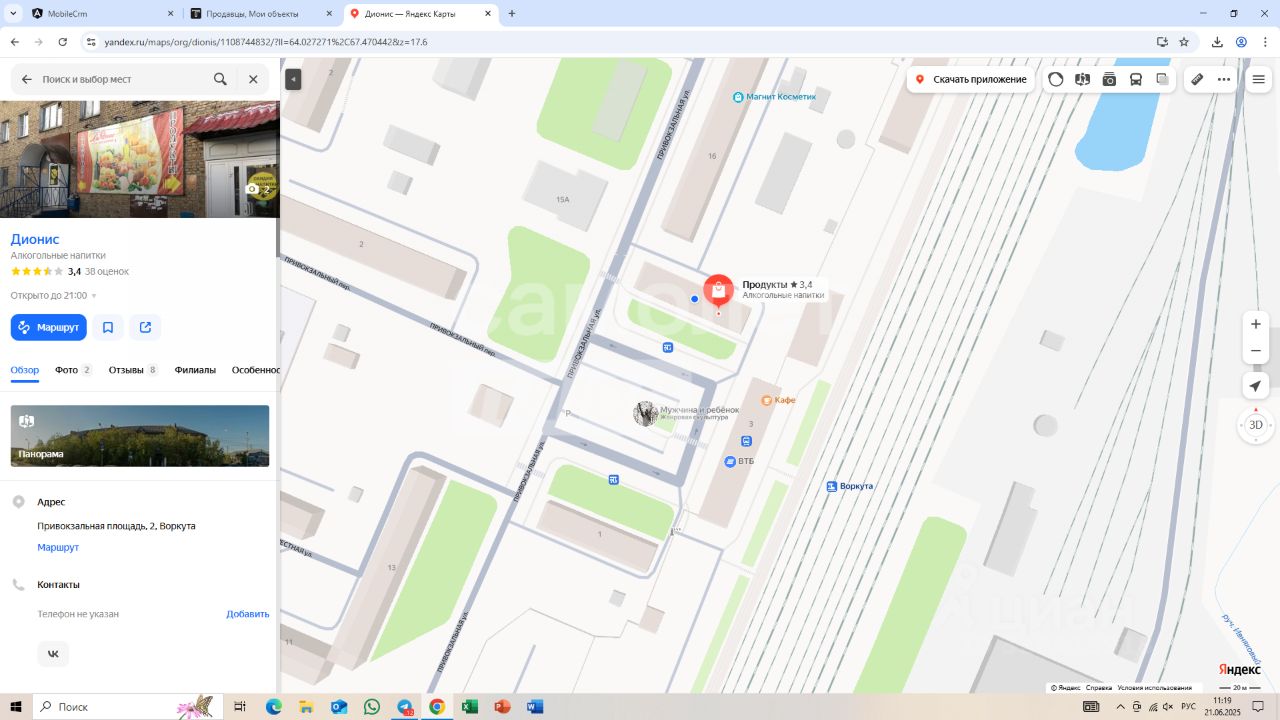Image resolution: width=1280 pixels, height=720 pixels.
Task: Open the Chrome profile icon
Action: (1241, 42)
